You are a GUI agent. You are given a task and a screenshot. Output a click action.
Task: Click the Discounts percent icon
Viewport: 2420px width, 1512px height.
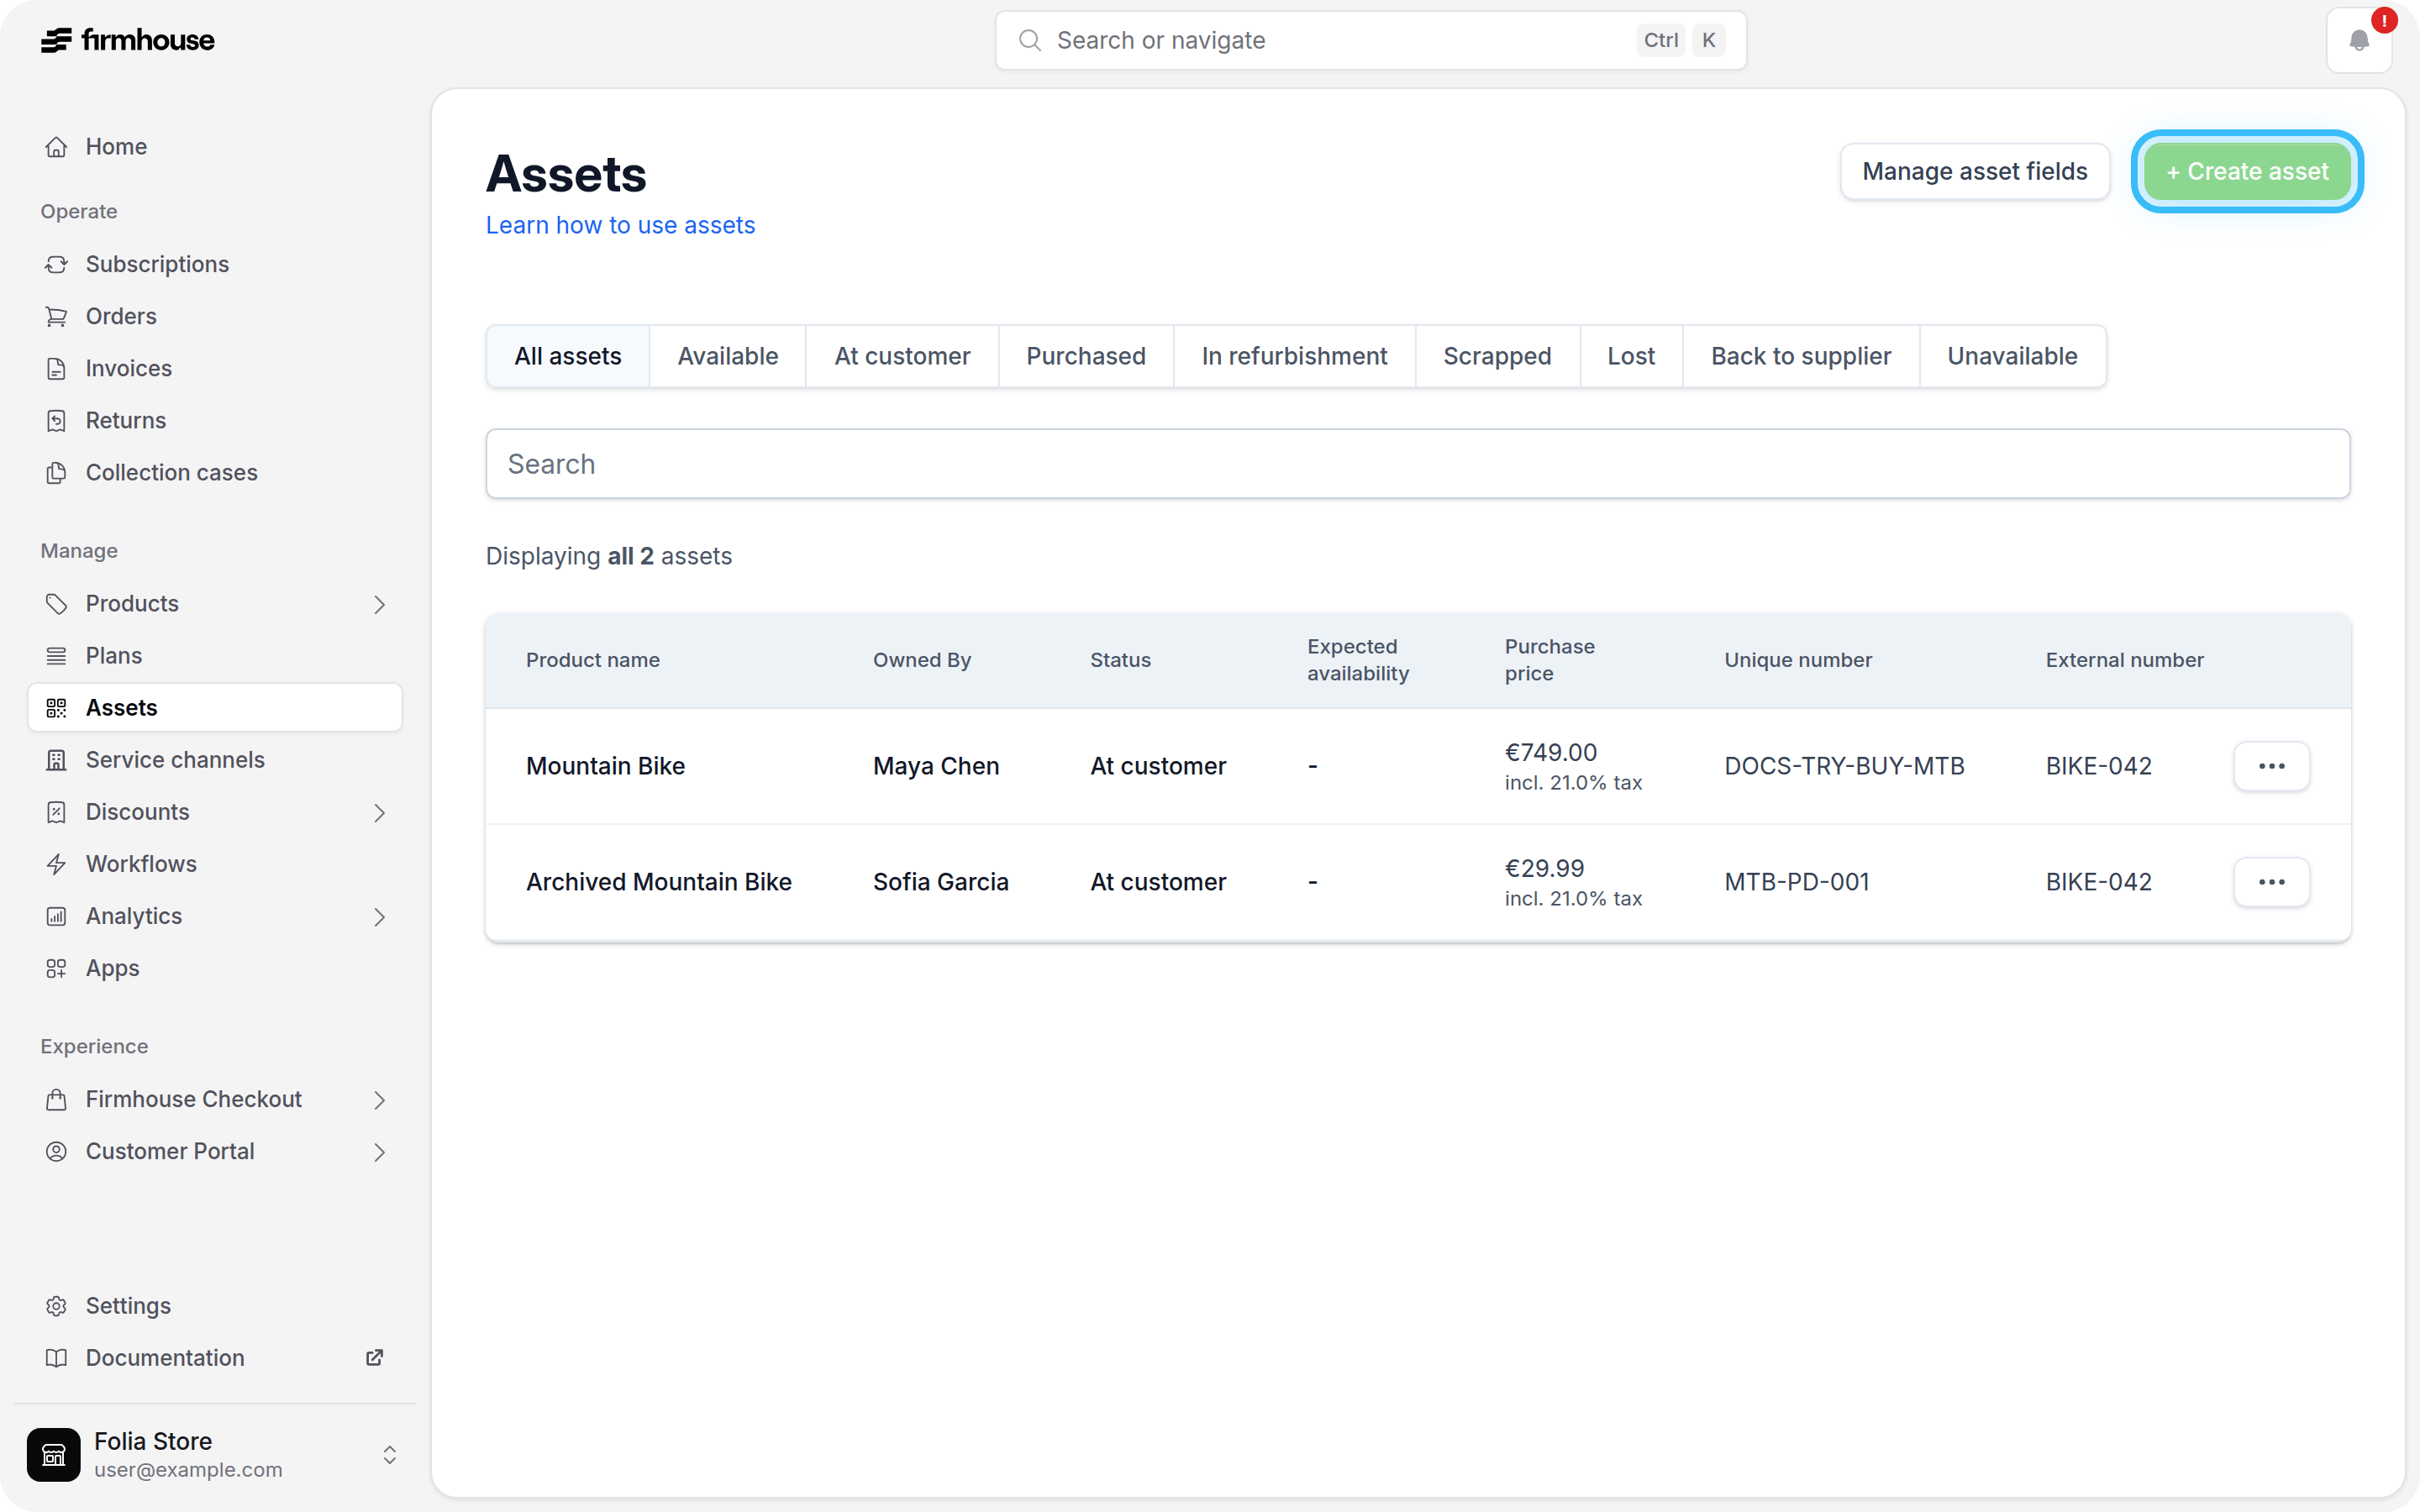coord(57,812)
